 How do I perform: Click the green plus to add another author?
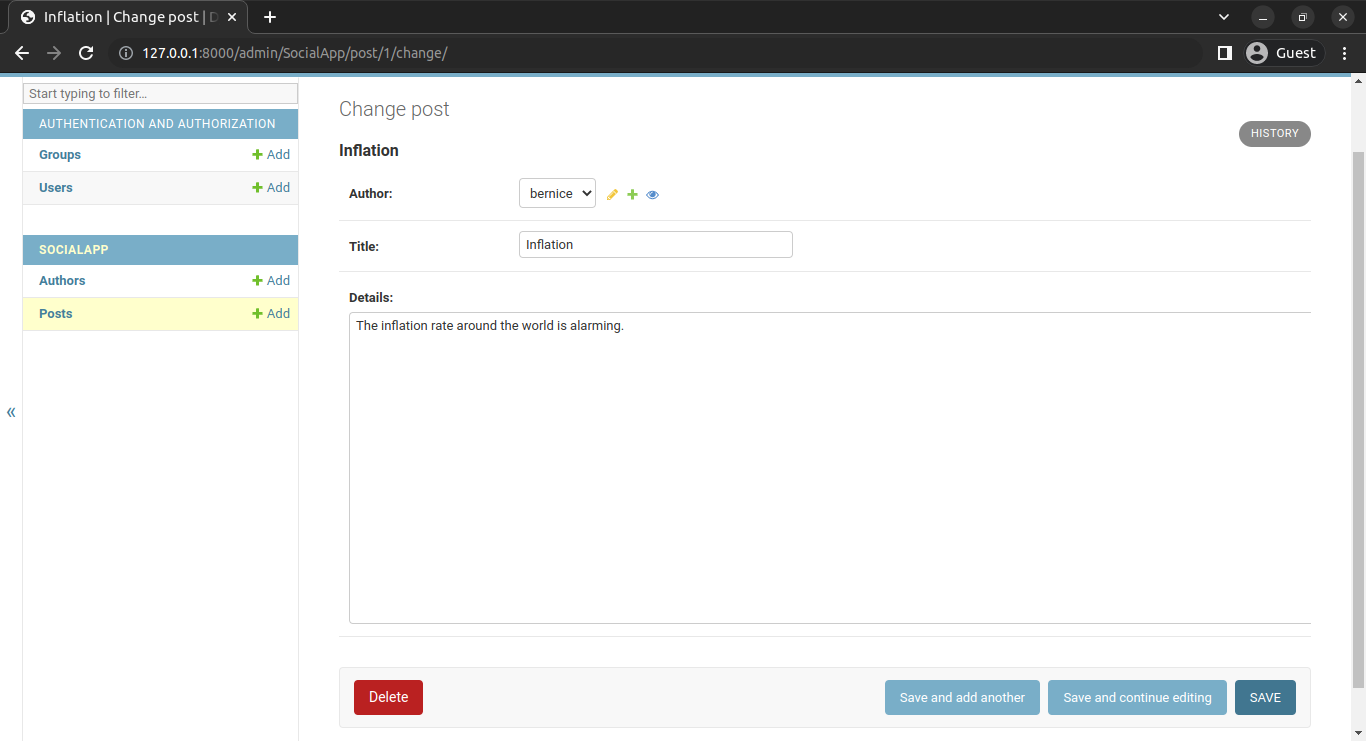[632, 195]
